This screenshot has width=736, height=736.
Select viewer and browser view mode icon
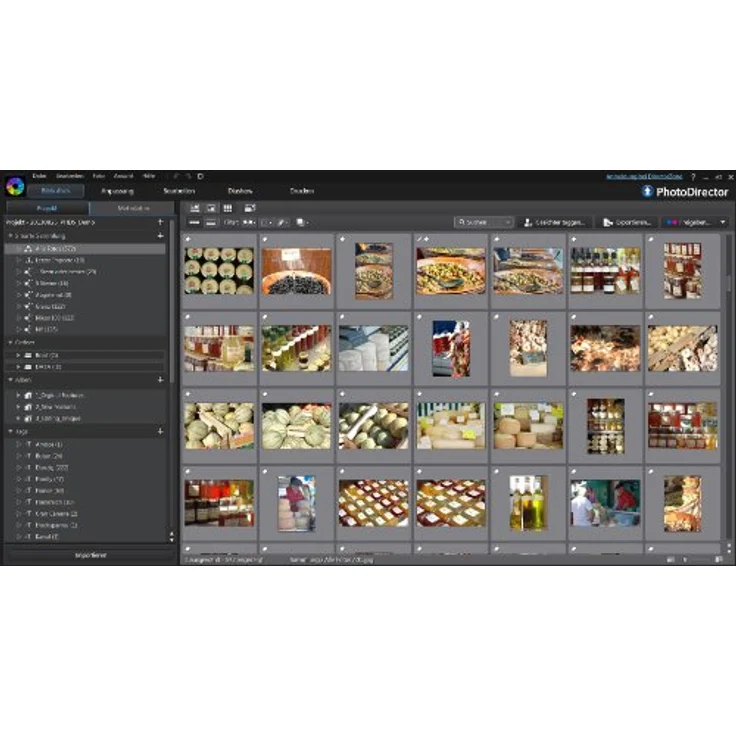coord(195,208)
